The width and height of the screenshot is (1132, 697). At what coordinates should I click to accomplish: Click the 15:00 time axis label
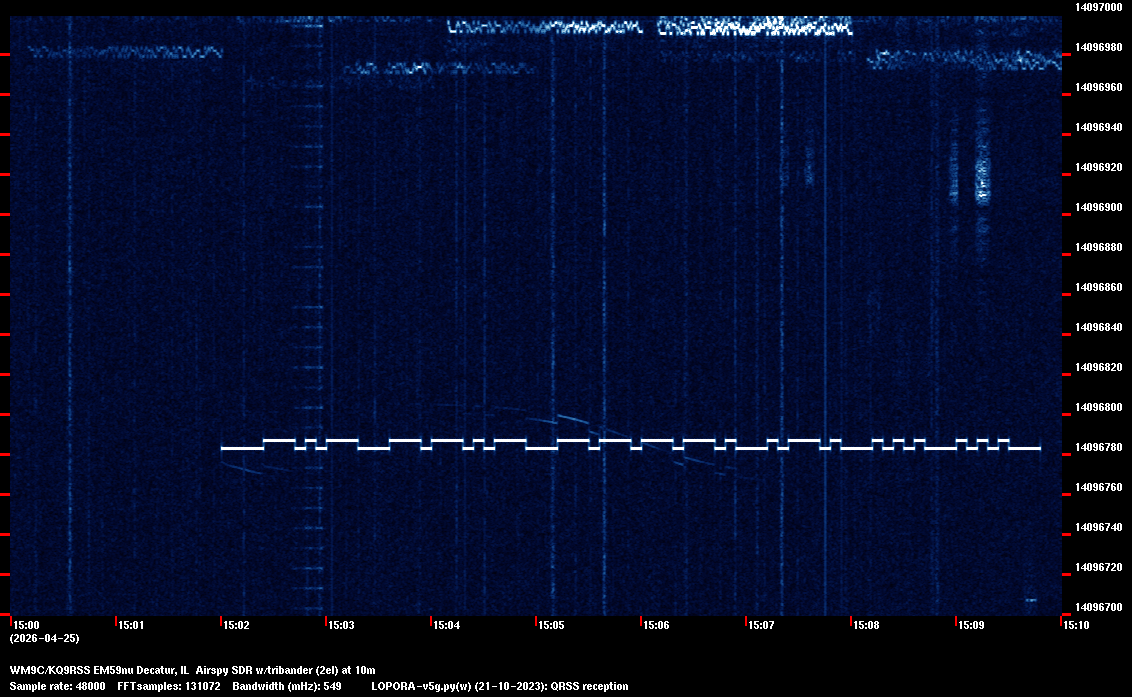(25, 625)
